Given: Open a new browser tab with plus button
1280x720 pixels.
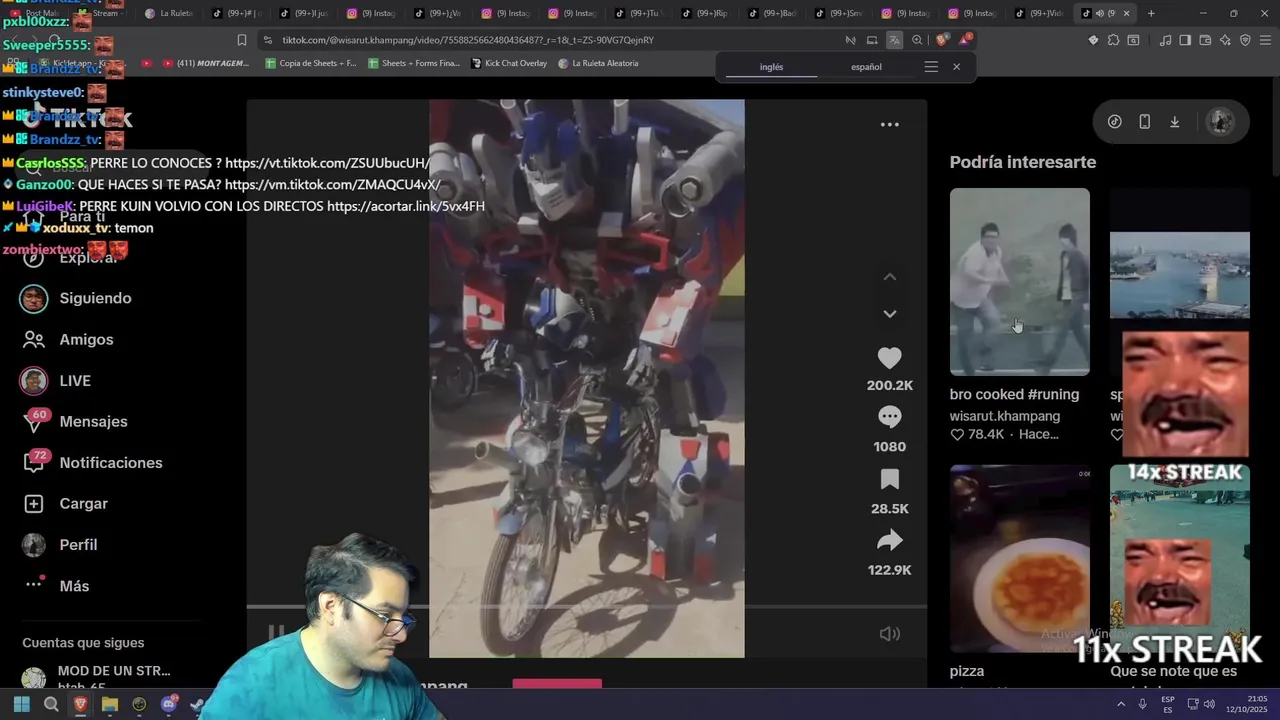Looking at the screenshot, I should (x=1151, y=13).
